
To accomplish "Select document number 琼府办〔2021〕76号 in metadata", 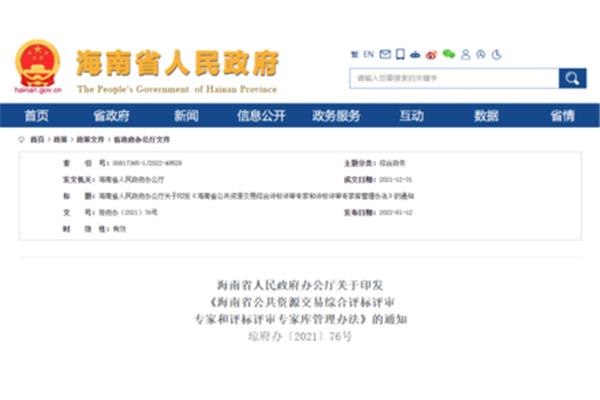I will (x=128, y=212).
